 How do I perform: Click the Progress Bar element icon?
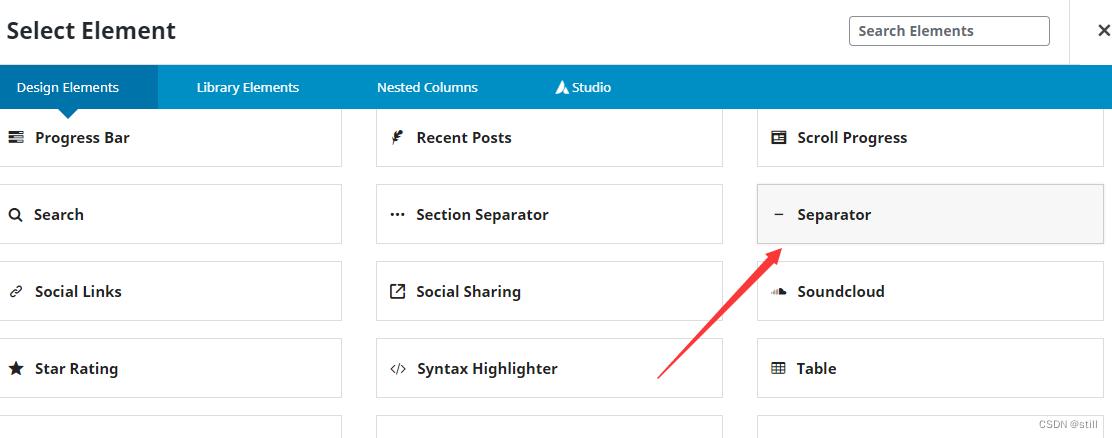(x=16, y=137)
